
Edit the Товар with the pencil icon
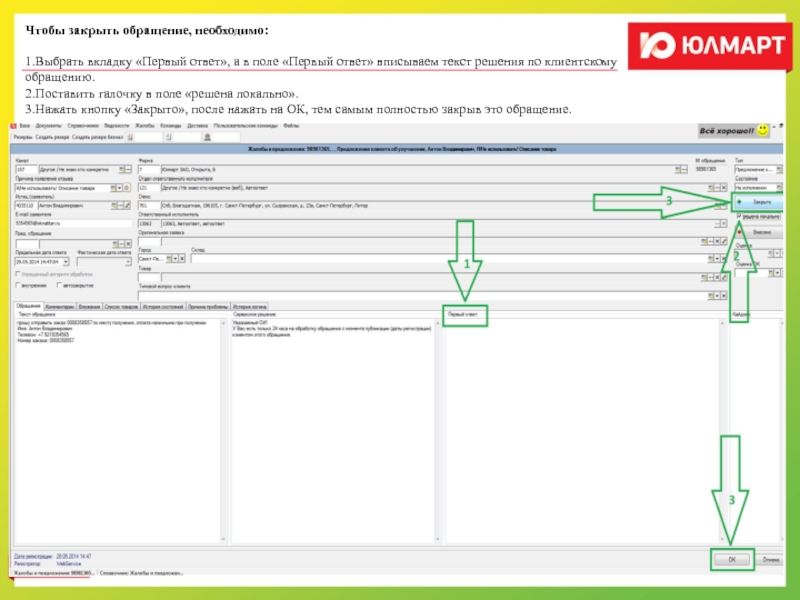coord(724,277)
